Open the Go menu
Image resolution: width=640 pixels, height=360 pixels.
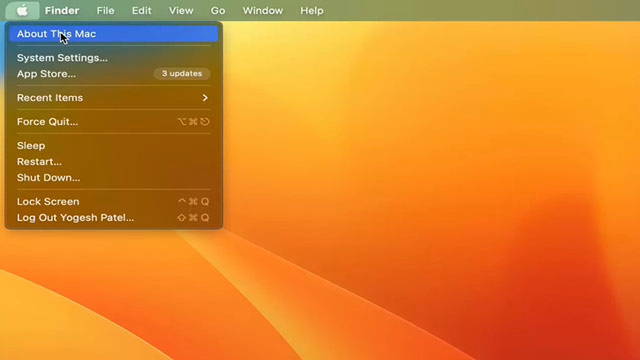(x=218, y=11)
